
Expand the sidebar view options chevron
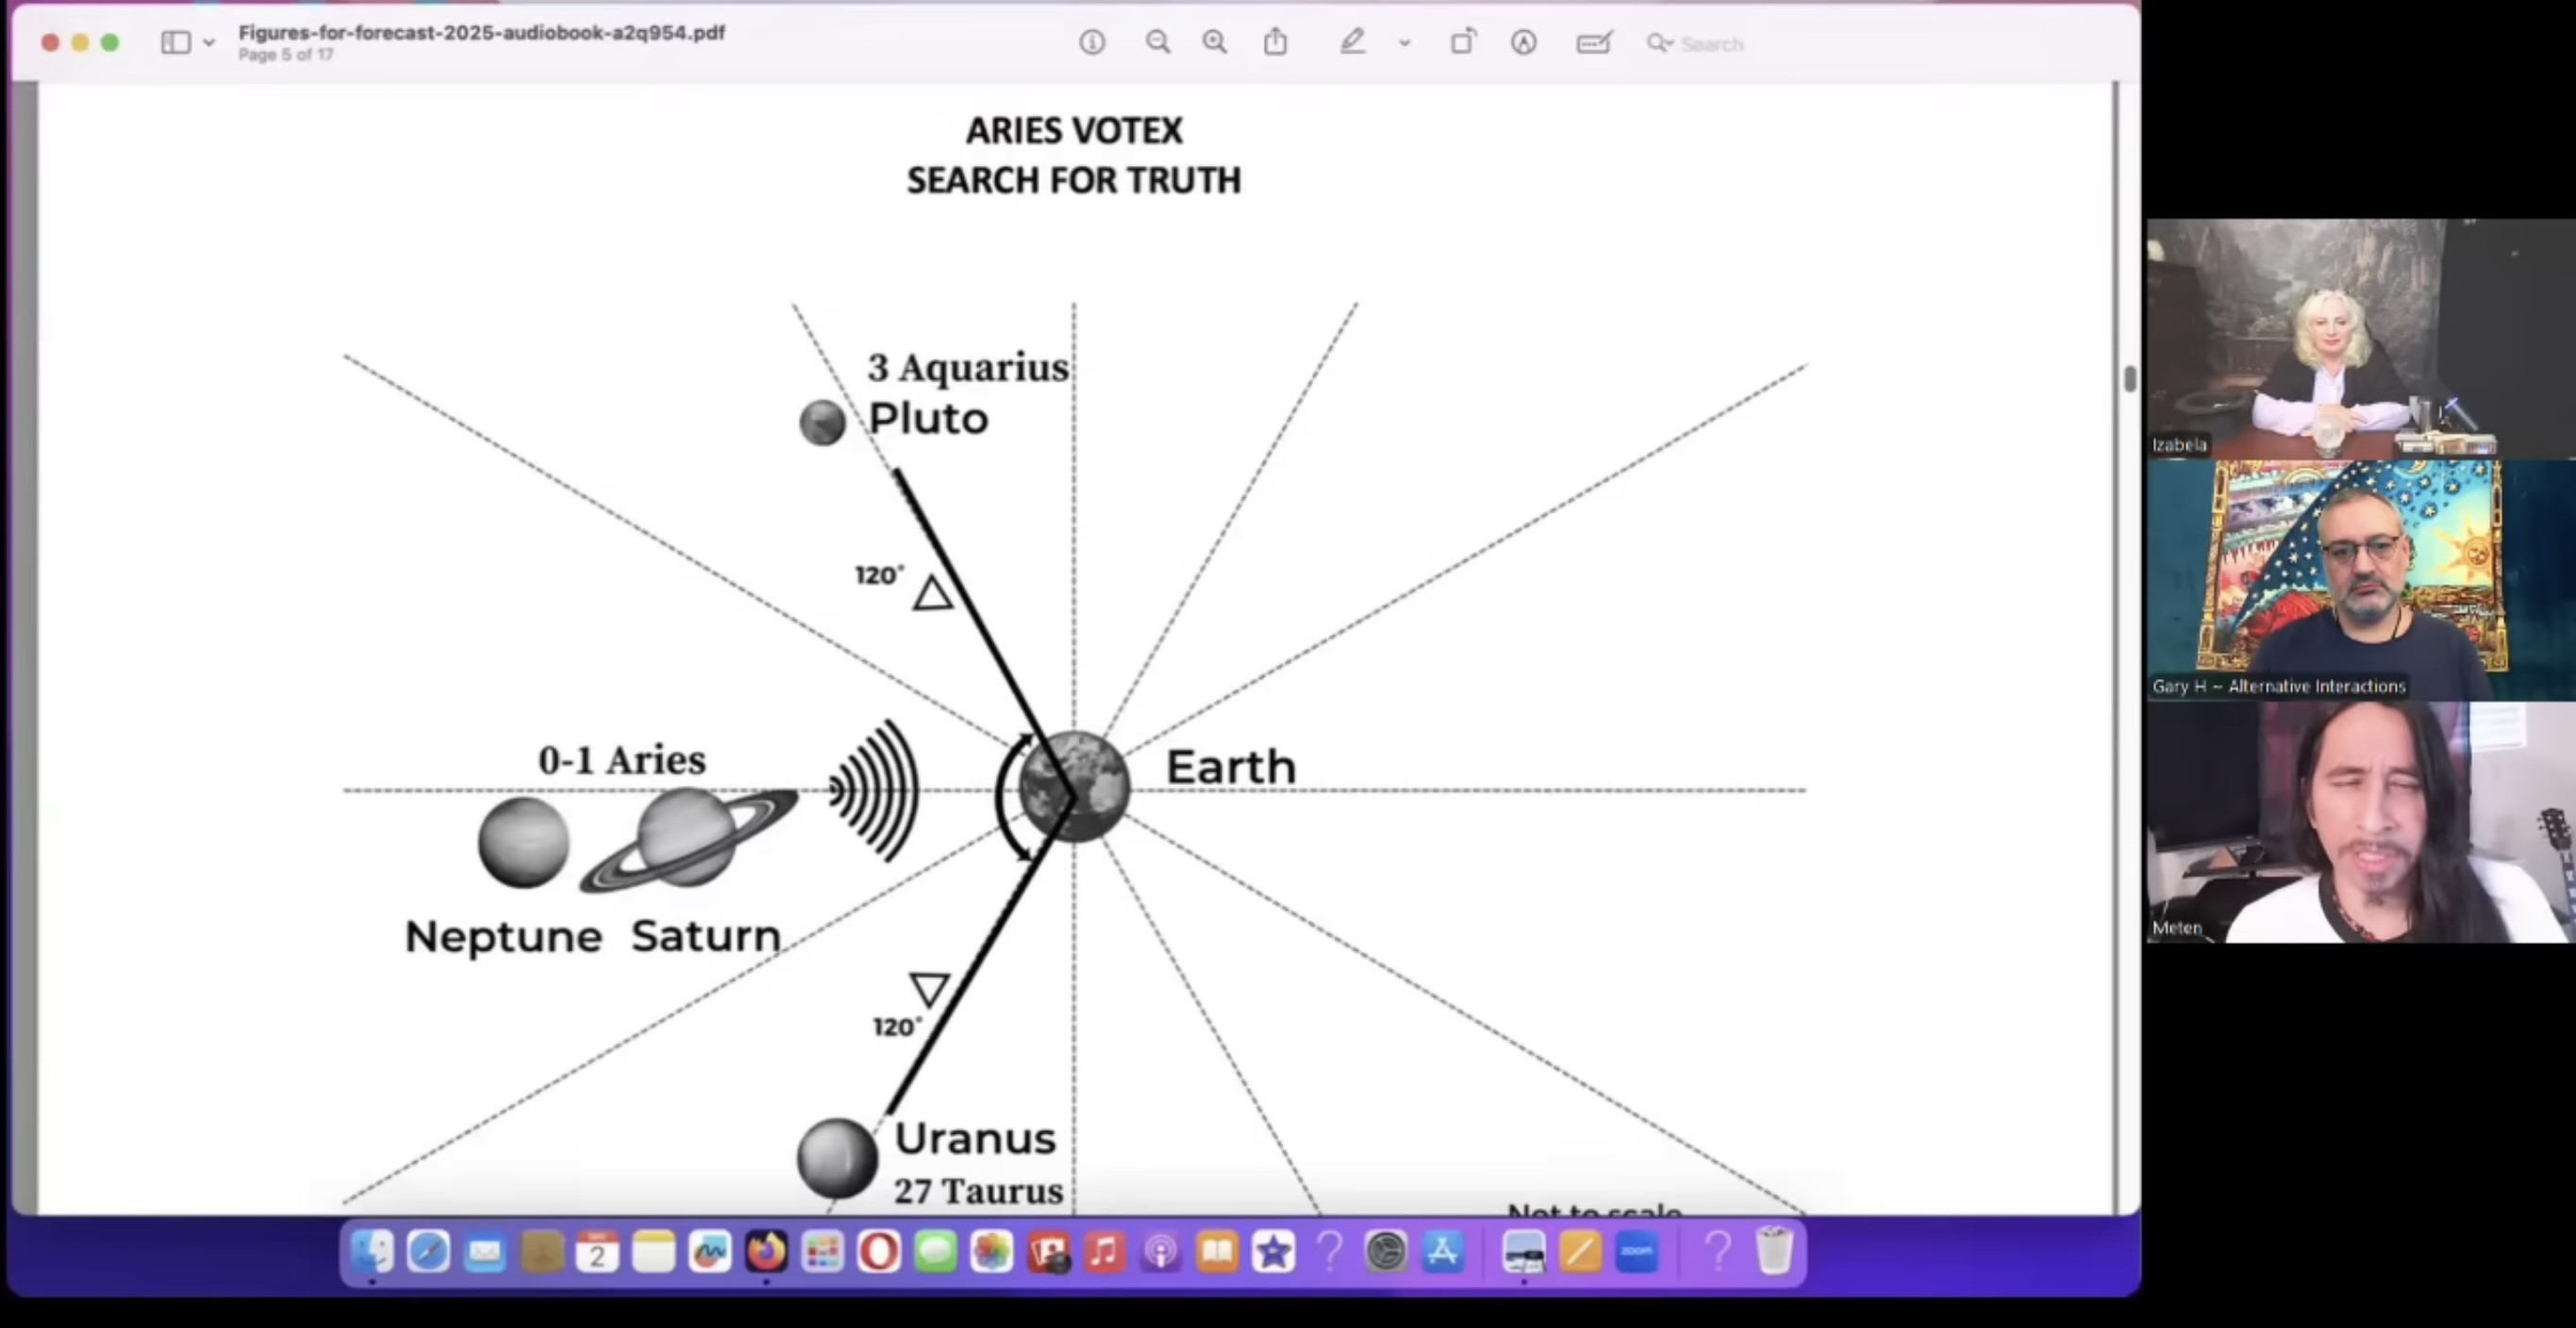coord(208,43)
